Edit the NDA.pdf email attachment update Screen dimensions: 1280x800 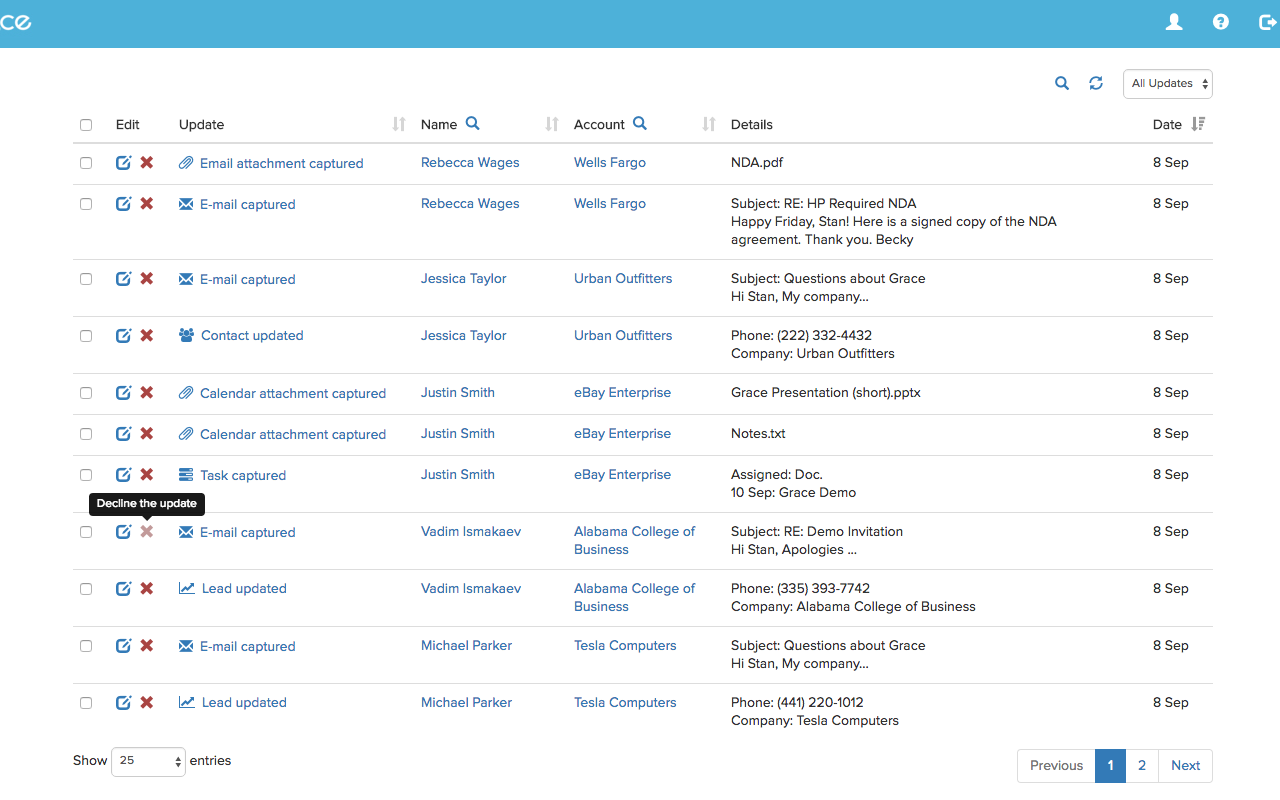pos(123,162)
